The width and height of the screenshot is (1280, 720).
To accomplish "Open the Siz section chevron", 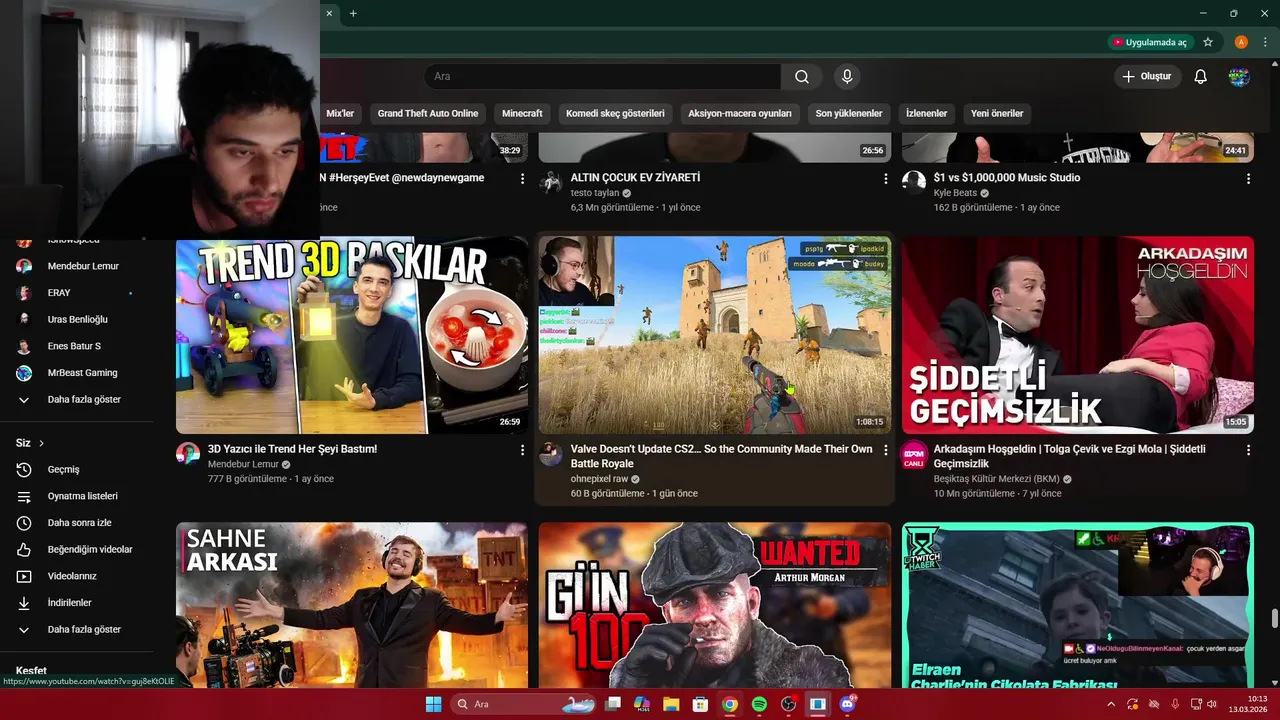I will (x=41, y=443).
